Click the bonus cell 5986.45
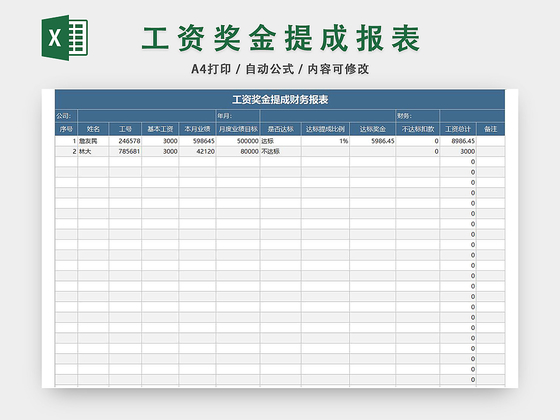This screenshot has width=560, height=420. click(372, 141)
